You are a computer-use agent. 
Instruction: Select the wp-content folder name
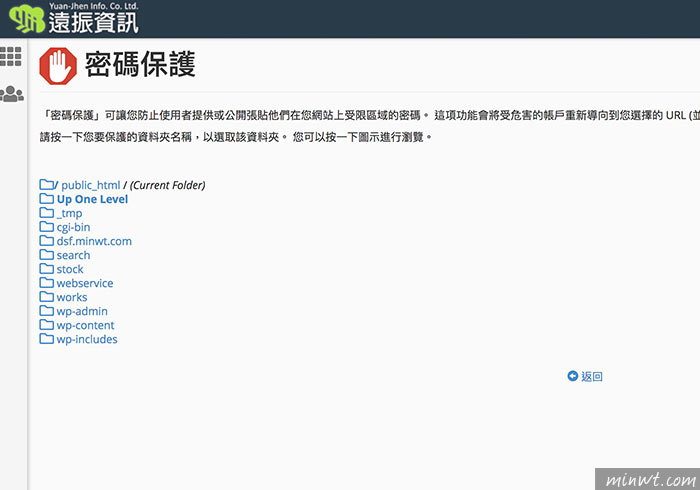pyautogui.click(x=85, y=325)
